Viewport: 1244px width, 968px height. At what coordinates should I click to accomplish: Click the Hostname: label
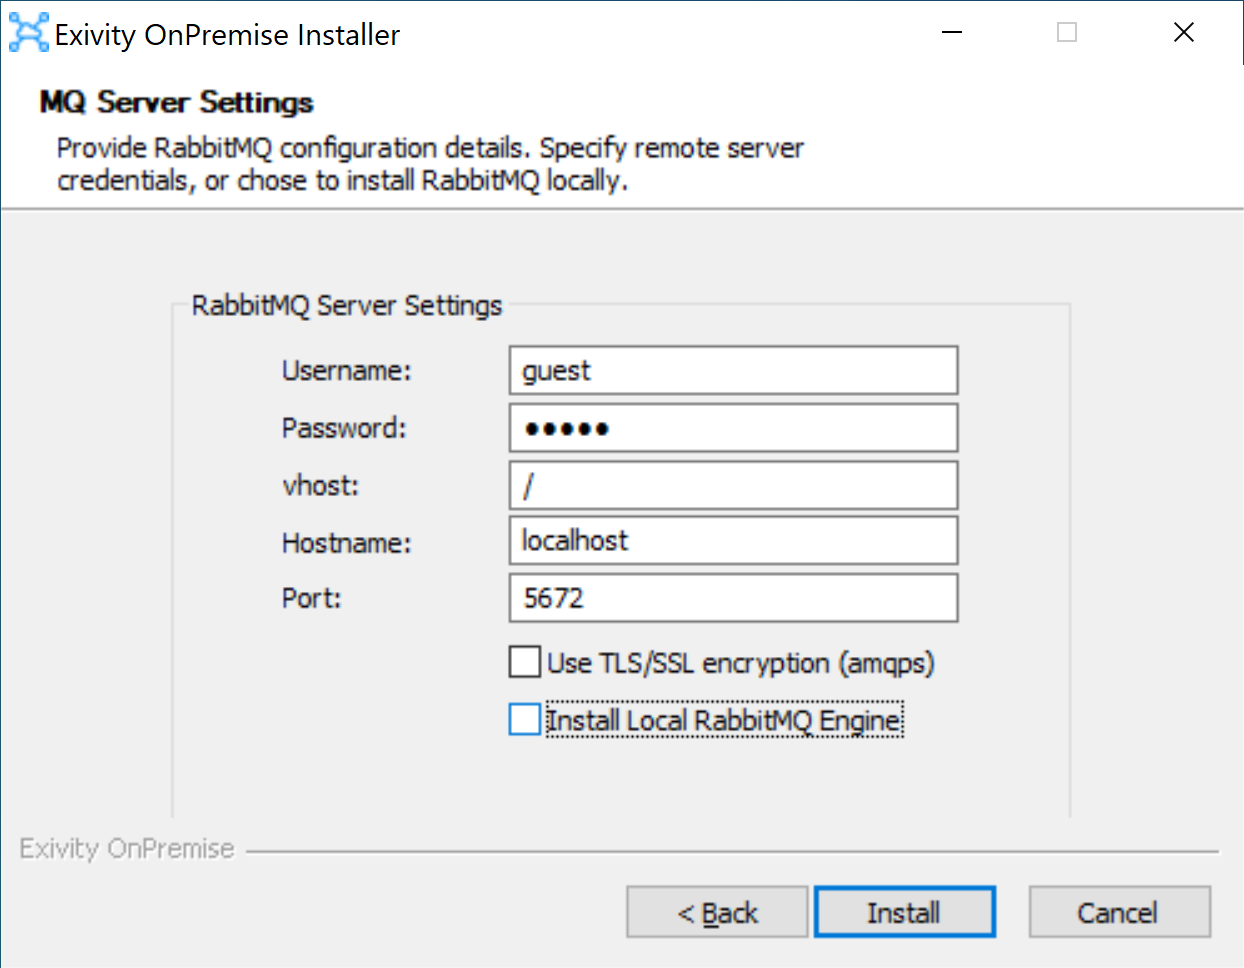346,543
